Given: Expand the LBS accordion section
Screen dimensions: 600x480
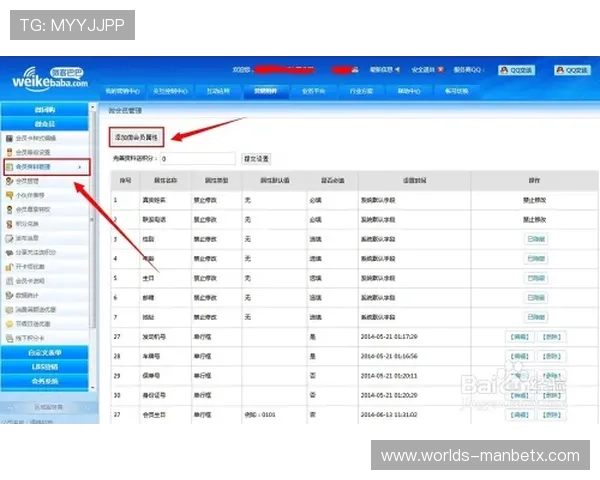Looking at the screenshot, I should click(x=45, y=367).
